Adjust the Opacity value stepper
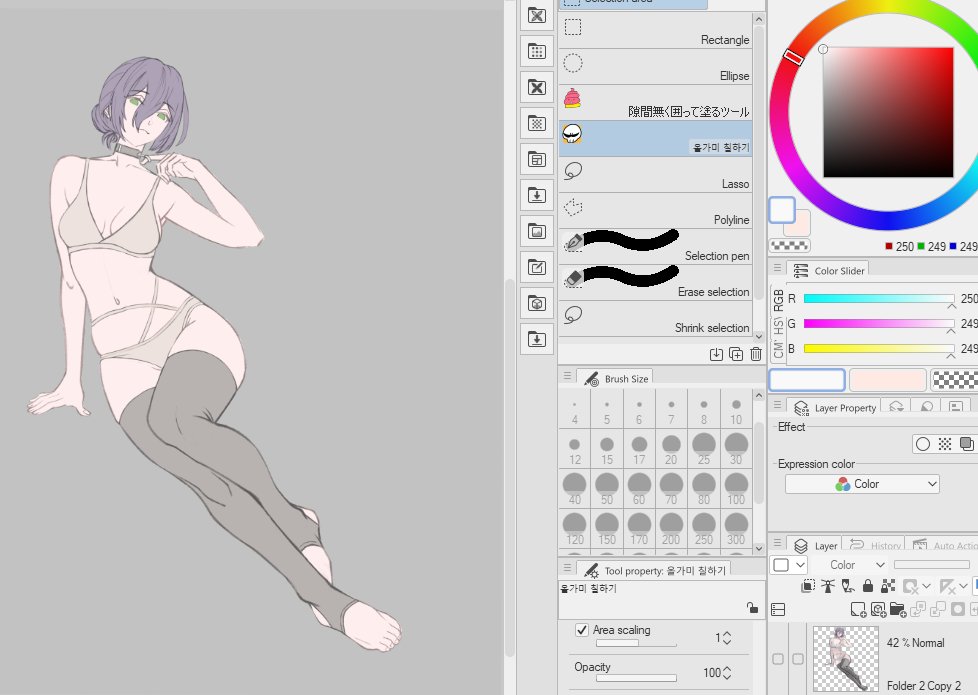 tap(727, 673)
